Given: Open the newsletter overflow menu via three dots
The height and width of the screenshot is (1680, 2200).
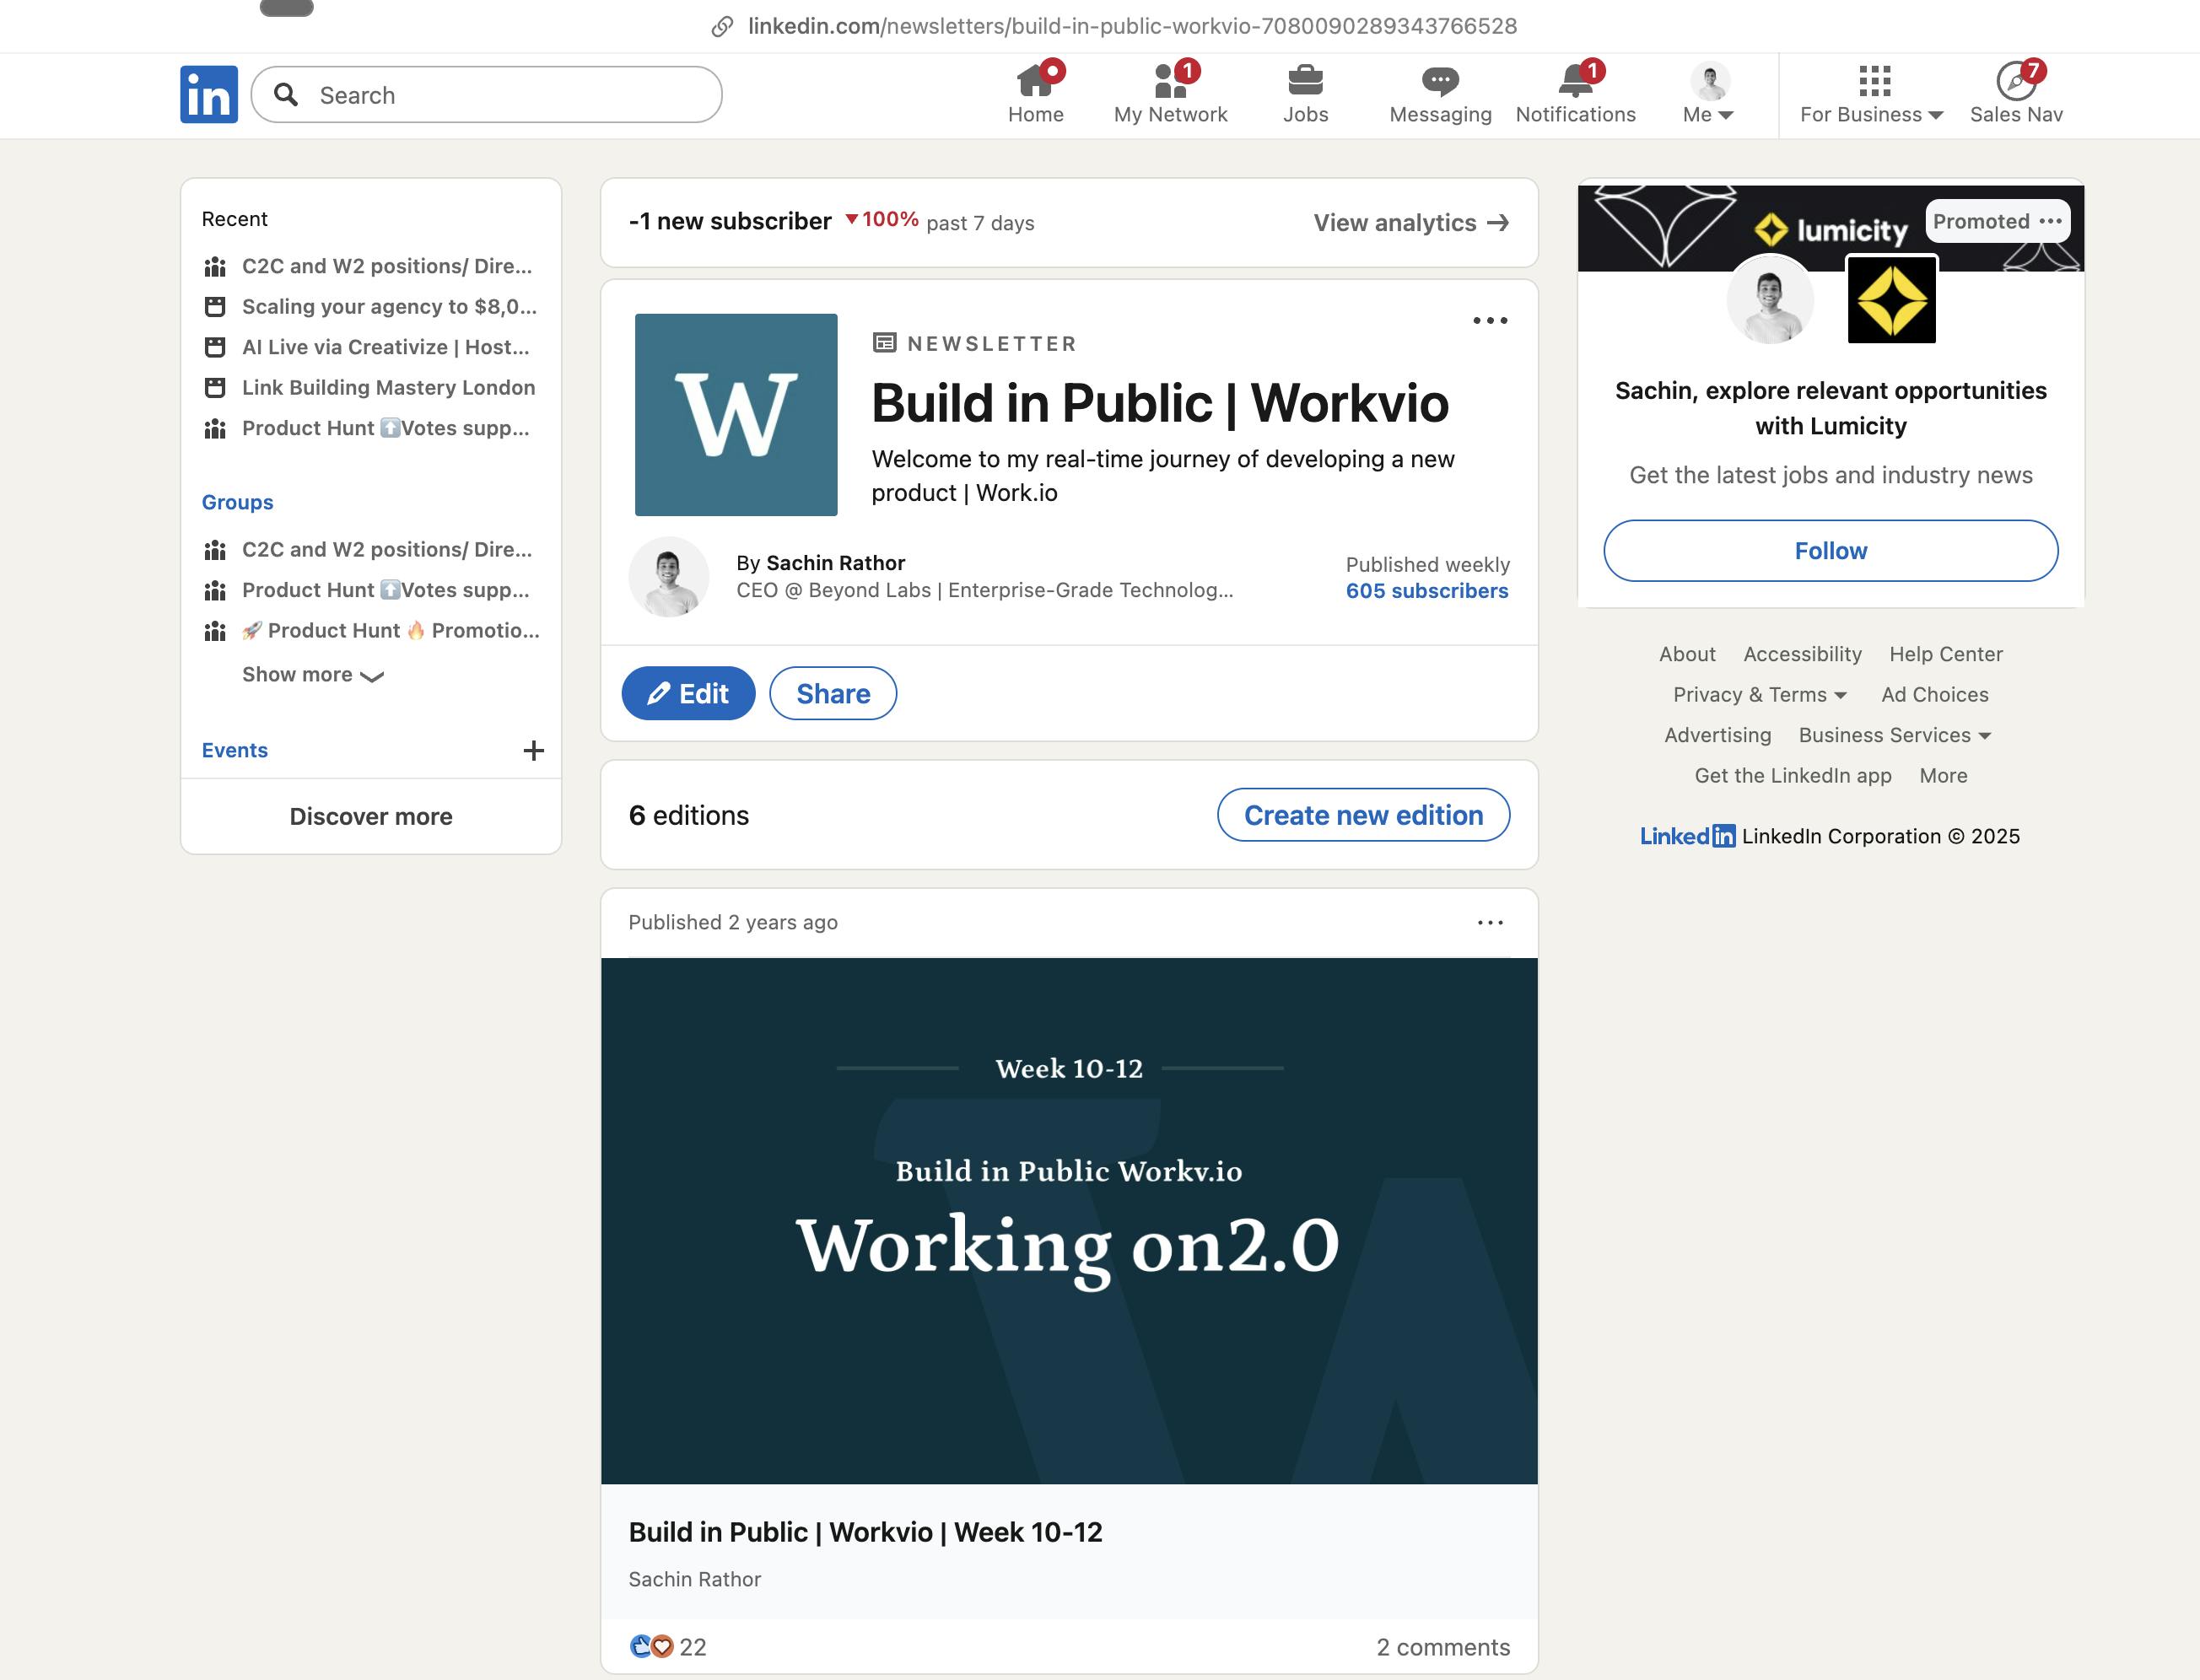Looking at the screenshot, I should click(1487, 320).
